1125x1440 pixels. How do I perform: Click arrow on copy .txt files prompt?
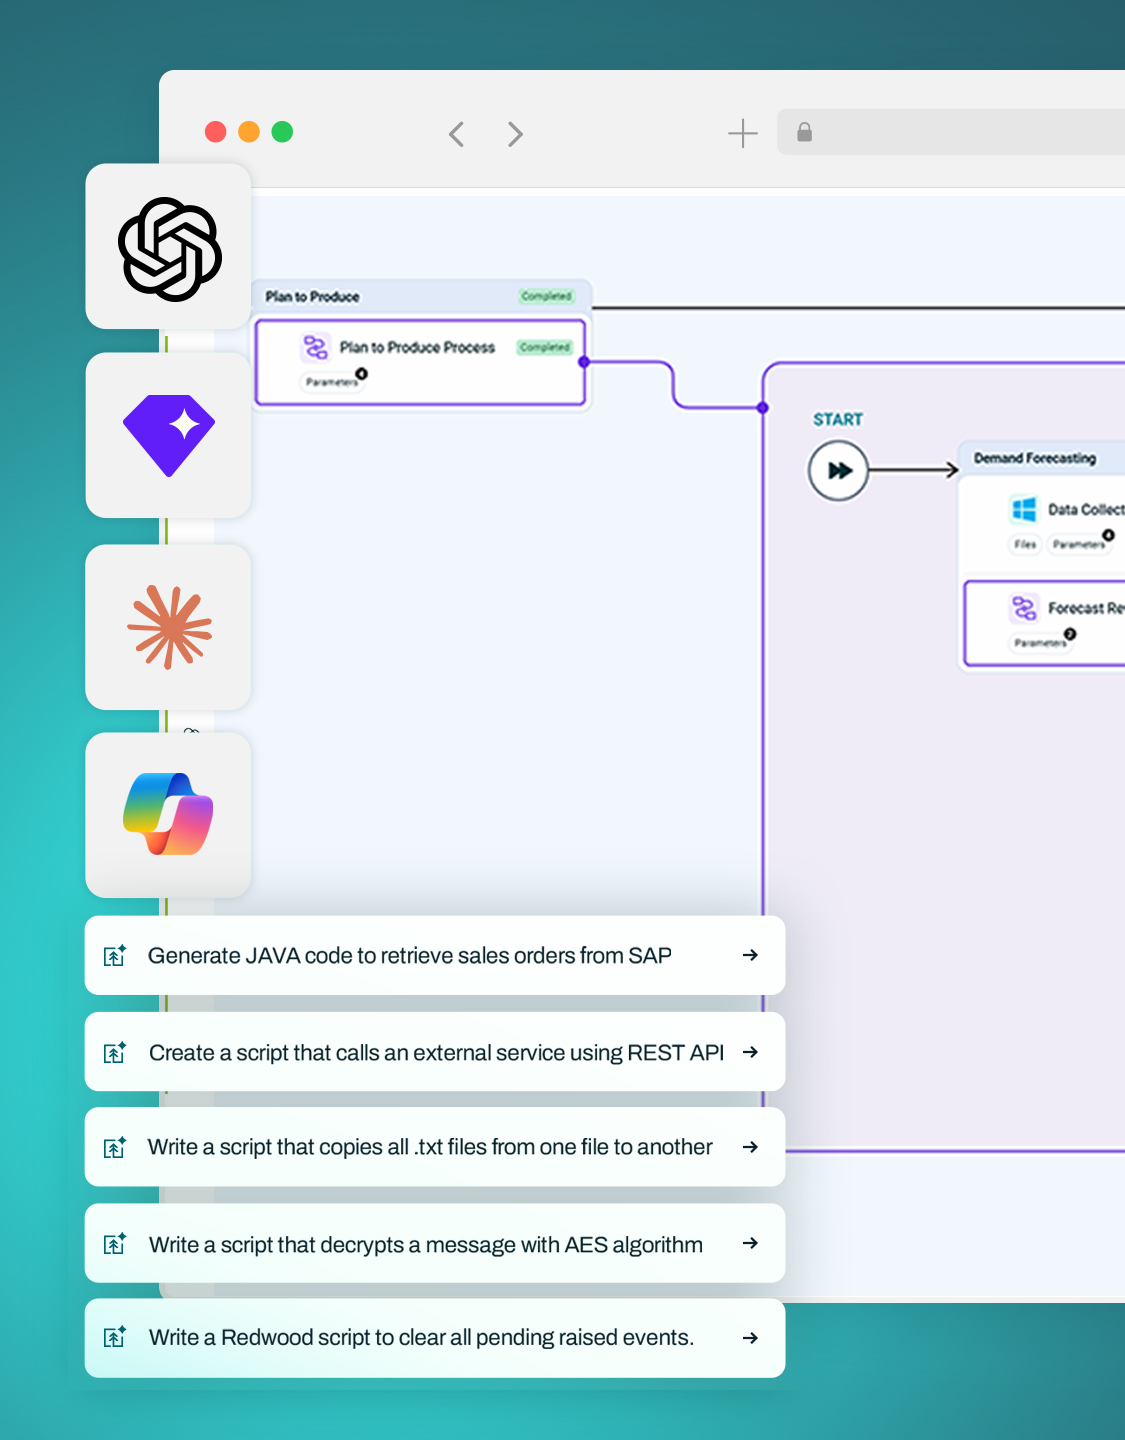[x=750, y=1147]
